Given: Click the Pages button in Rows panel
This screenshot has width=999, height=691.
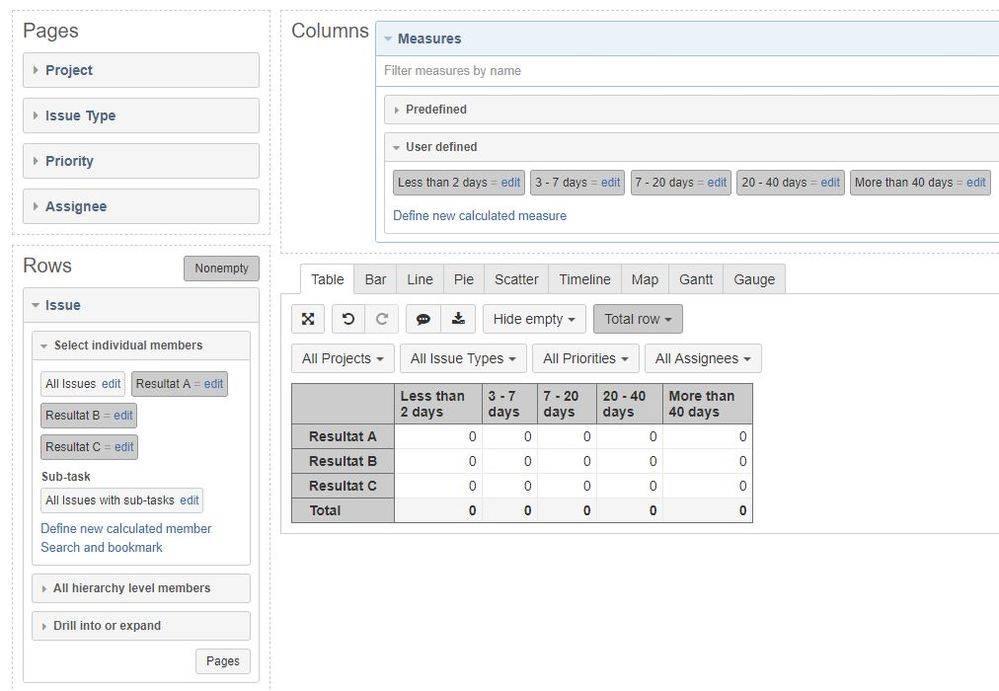Looking at the screenshot, I should pyautogui.click(x=223, y=661).
